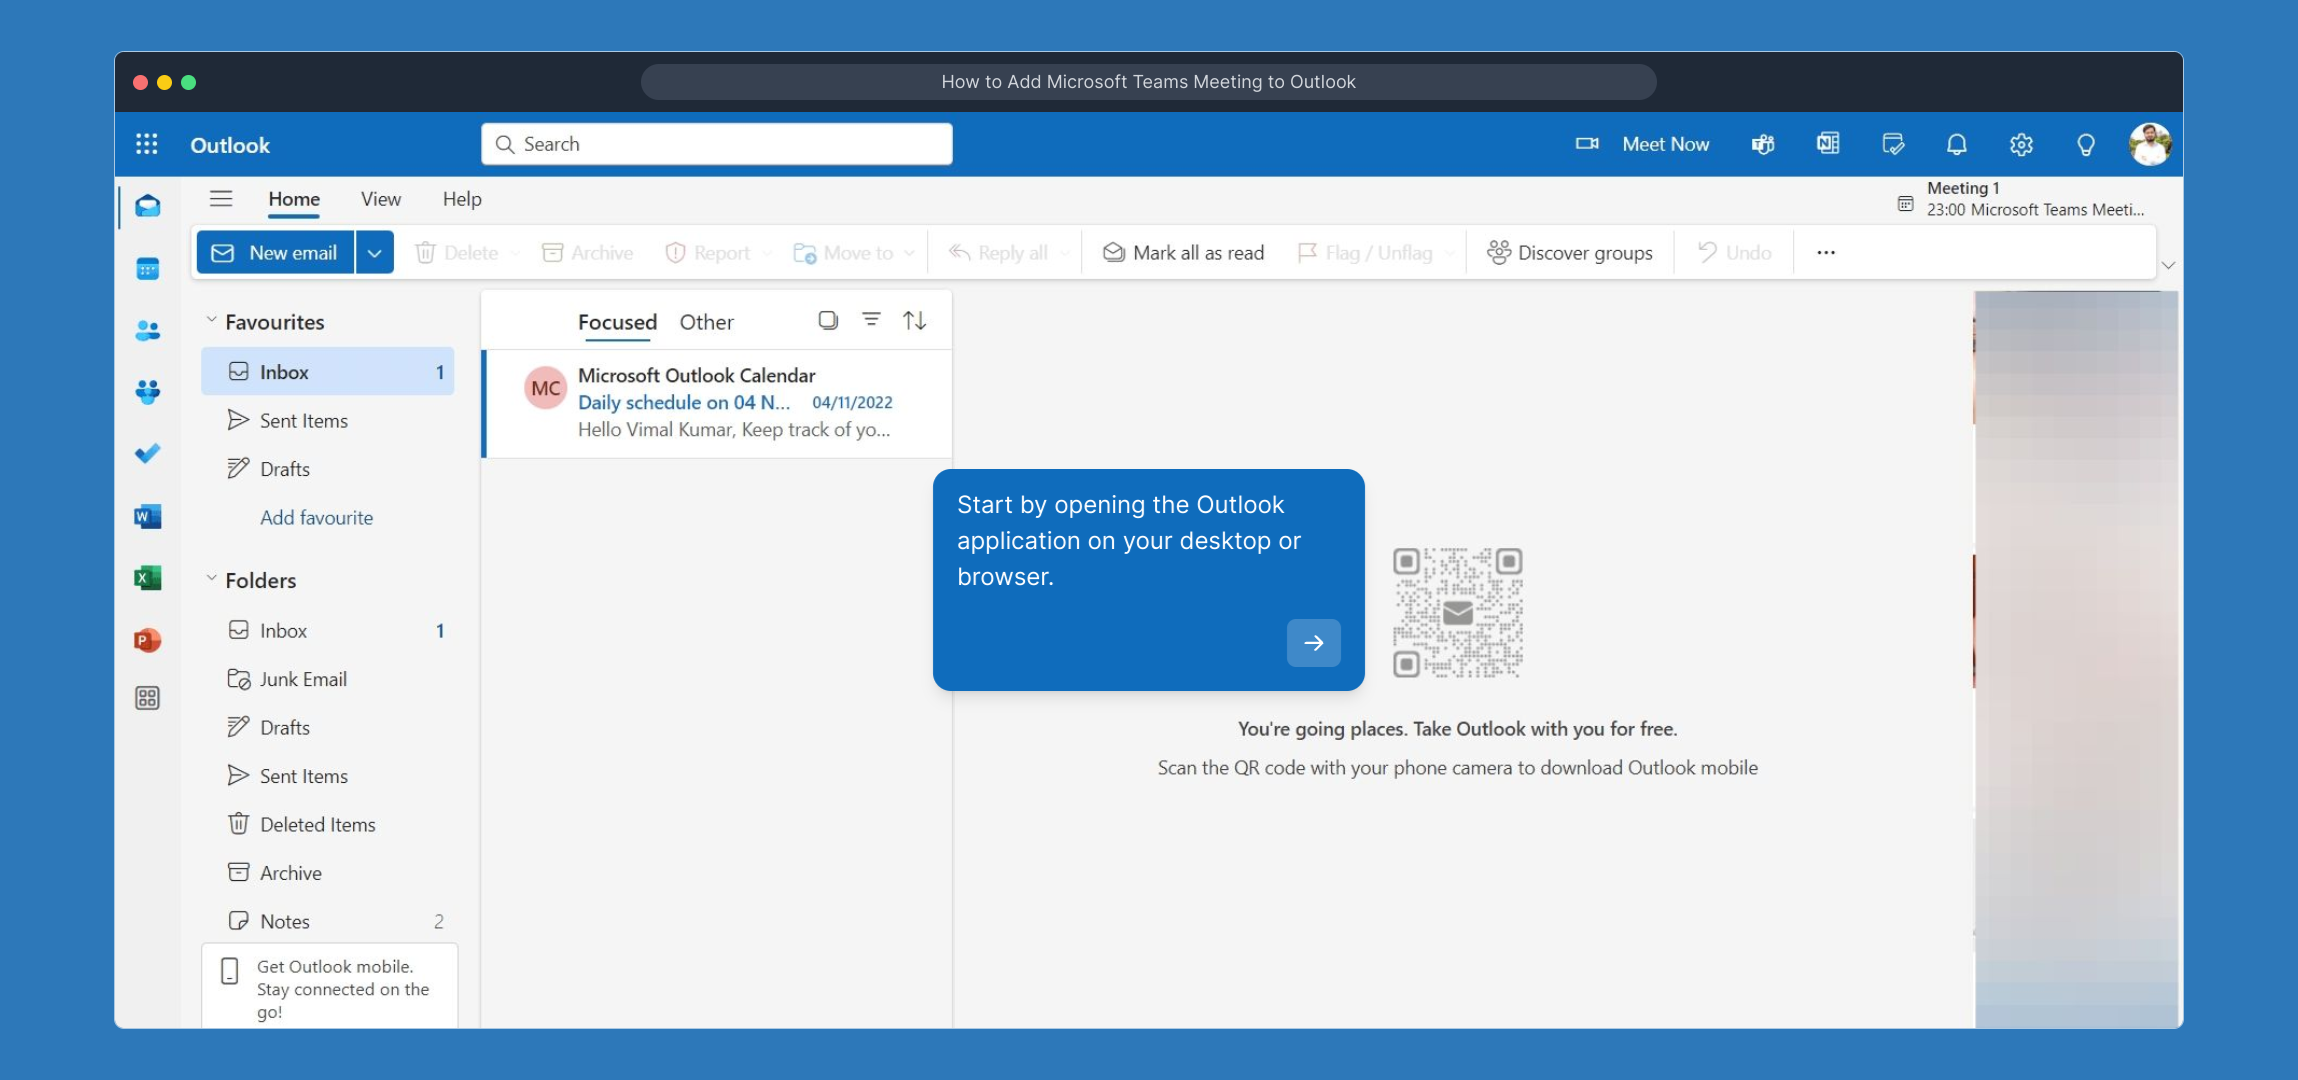This screenshot has width=2298, height=1080.
Task: Open PowerPoint from the sidebar
Action: [x=148, y=640]
